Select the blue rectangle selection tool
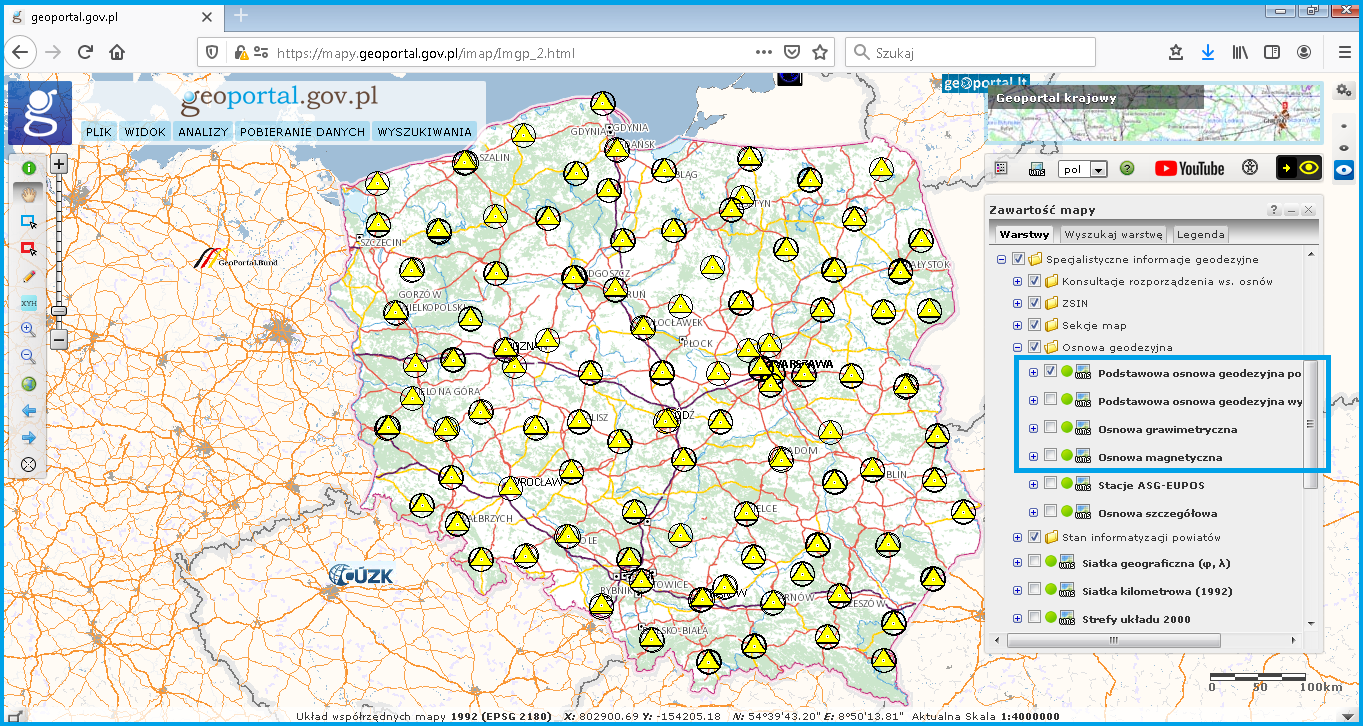The image size is (1363, 726). [x=29, y=222]
